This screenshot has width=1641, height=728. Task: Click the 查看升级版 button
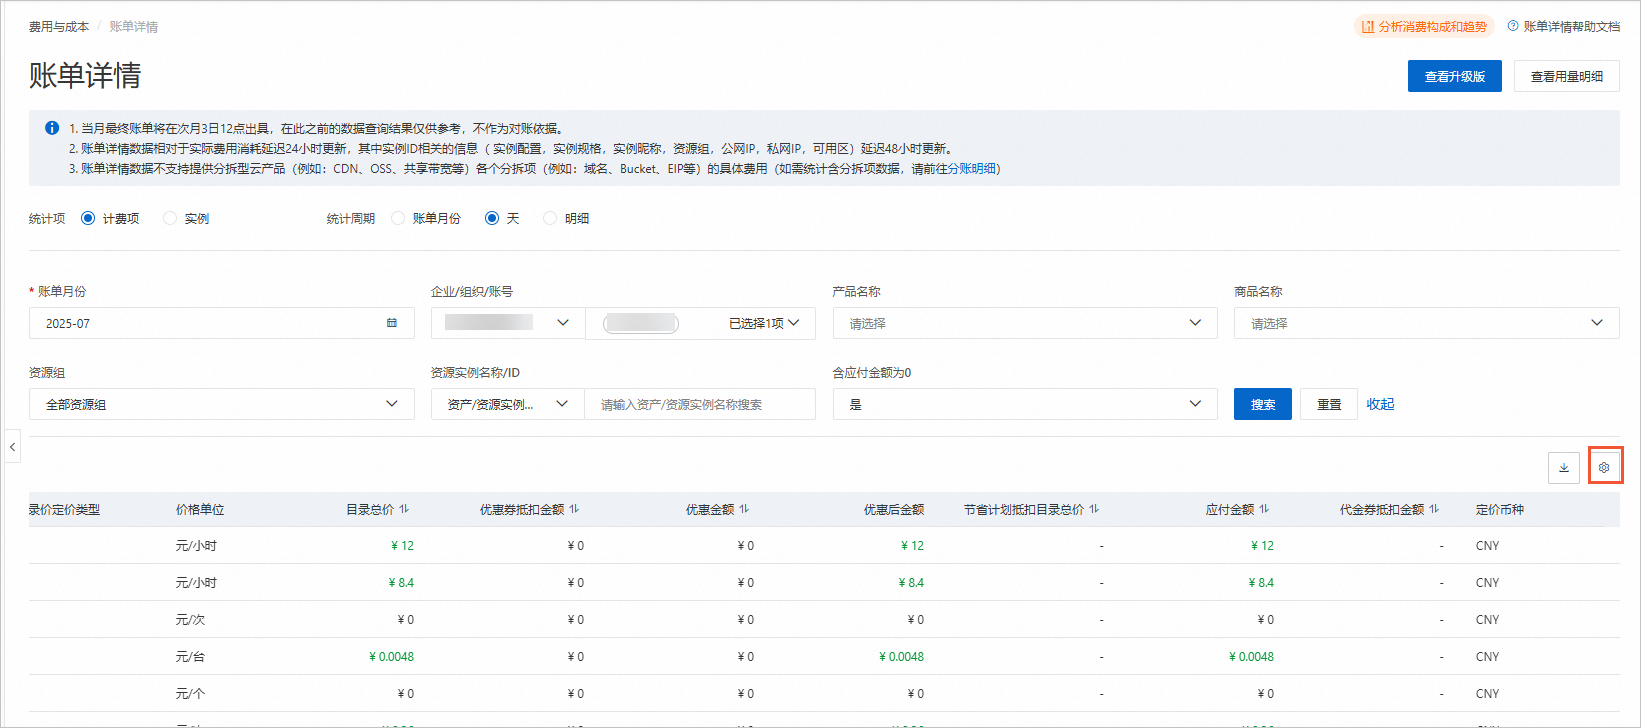click(x=1455, y=76)
